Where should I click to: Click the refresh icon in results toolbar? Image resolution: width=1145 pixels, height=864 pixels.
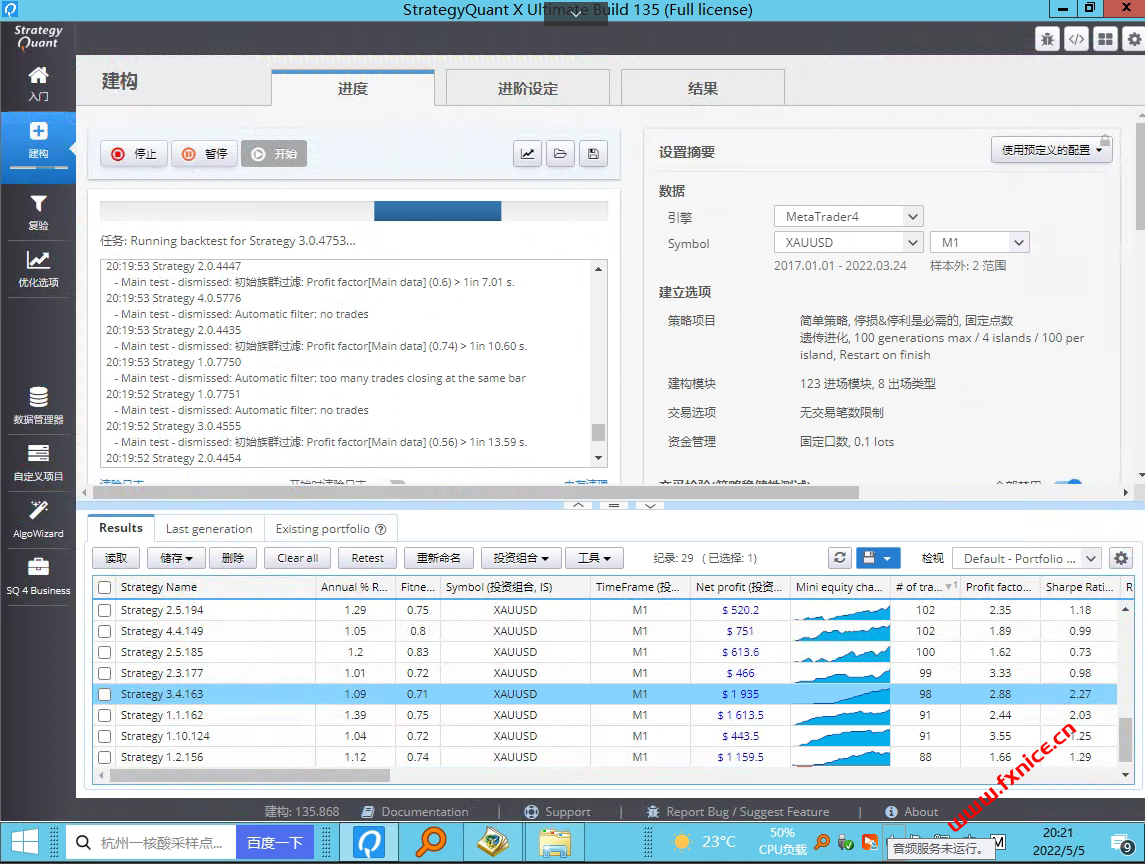point(840,558)
